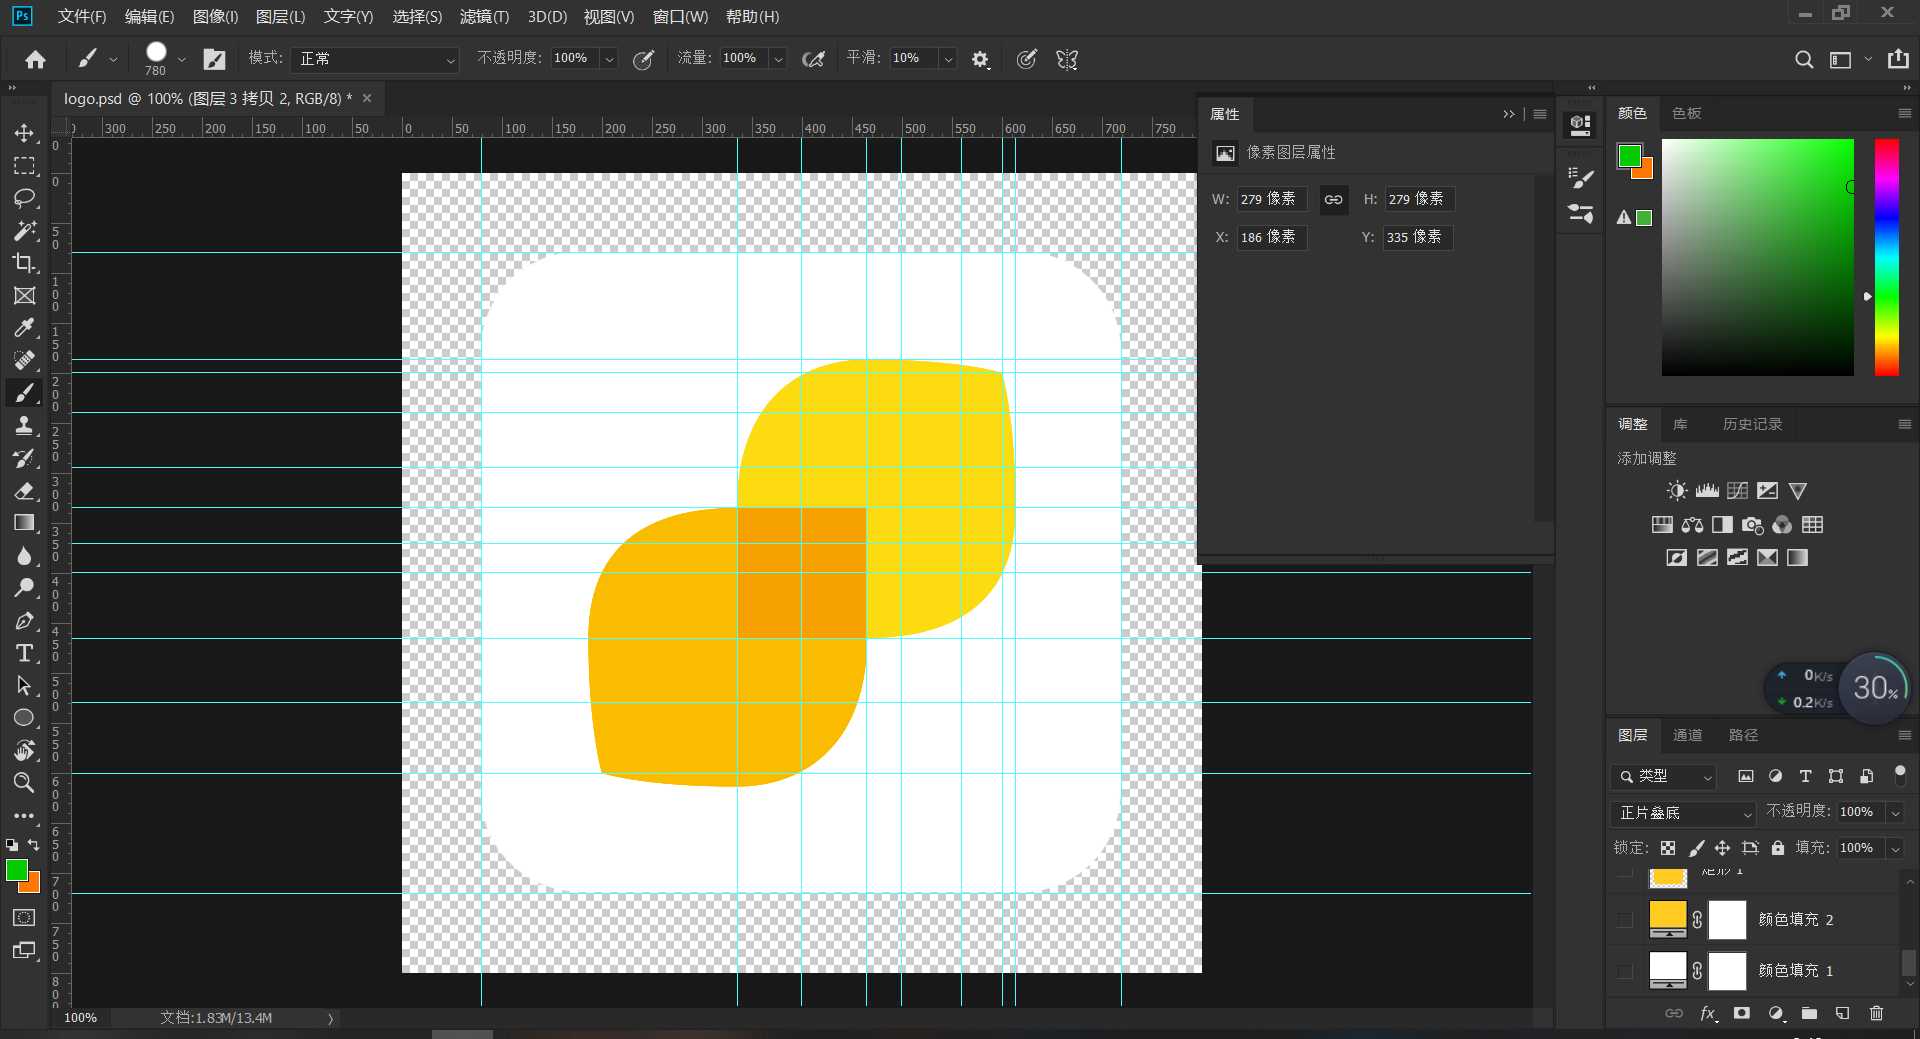Select the Pen tool
Screen dimensions: 1920x1039
pos(24,621)
